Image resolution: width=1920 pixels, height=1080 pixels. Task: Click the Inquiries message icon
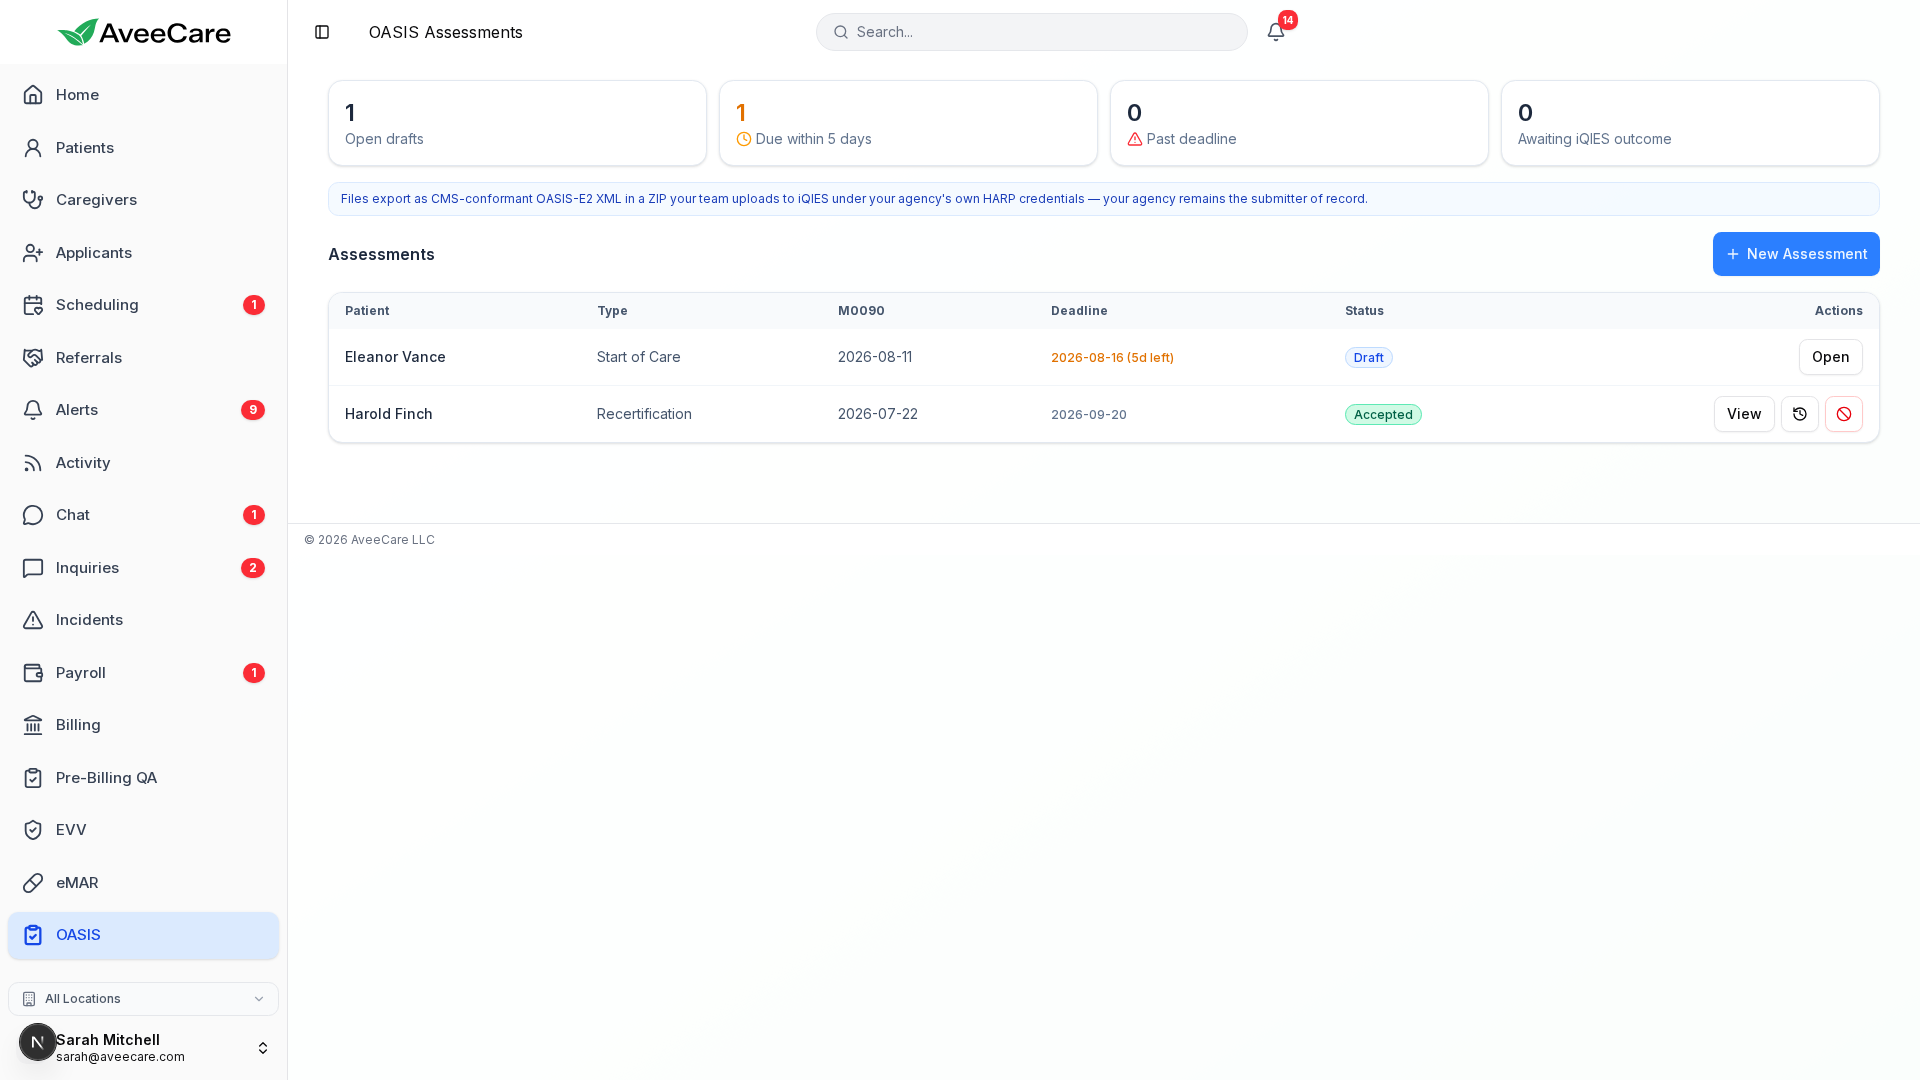point(33,568)
